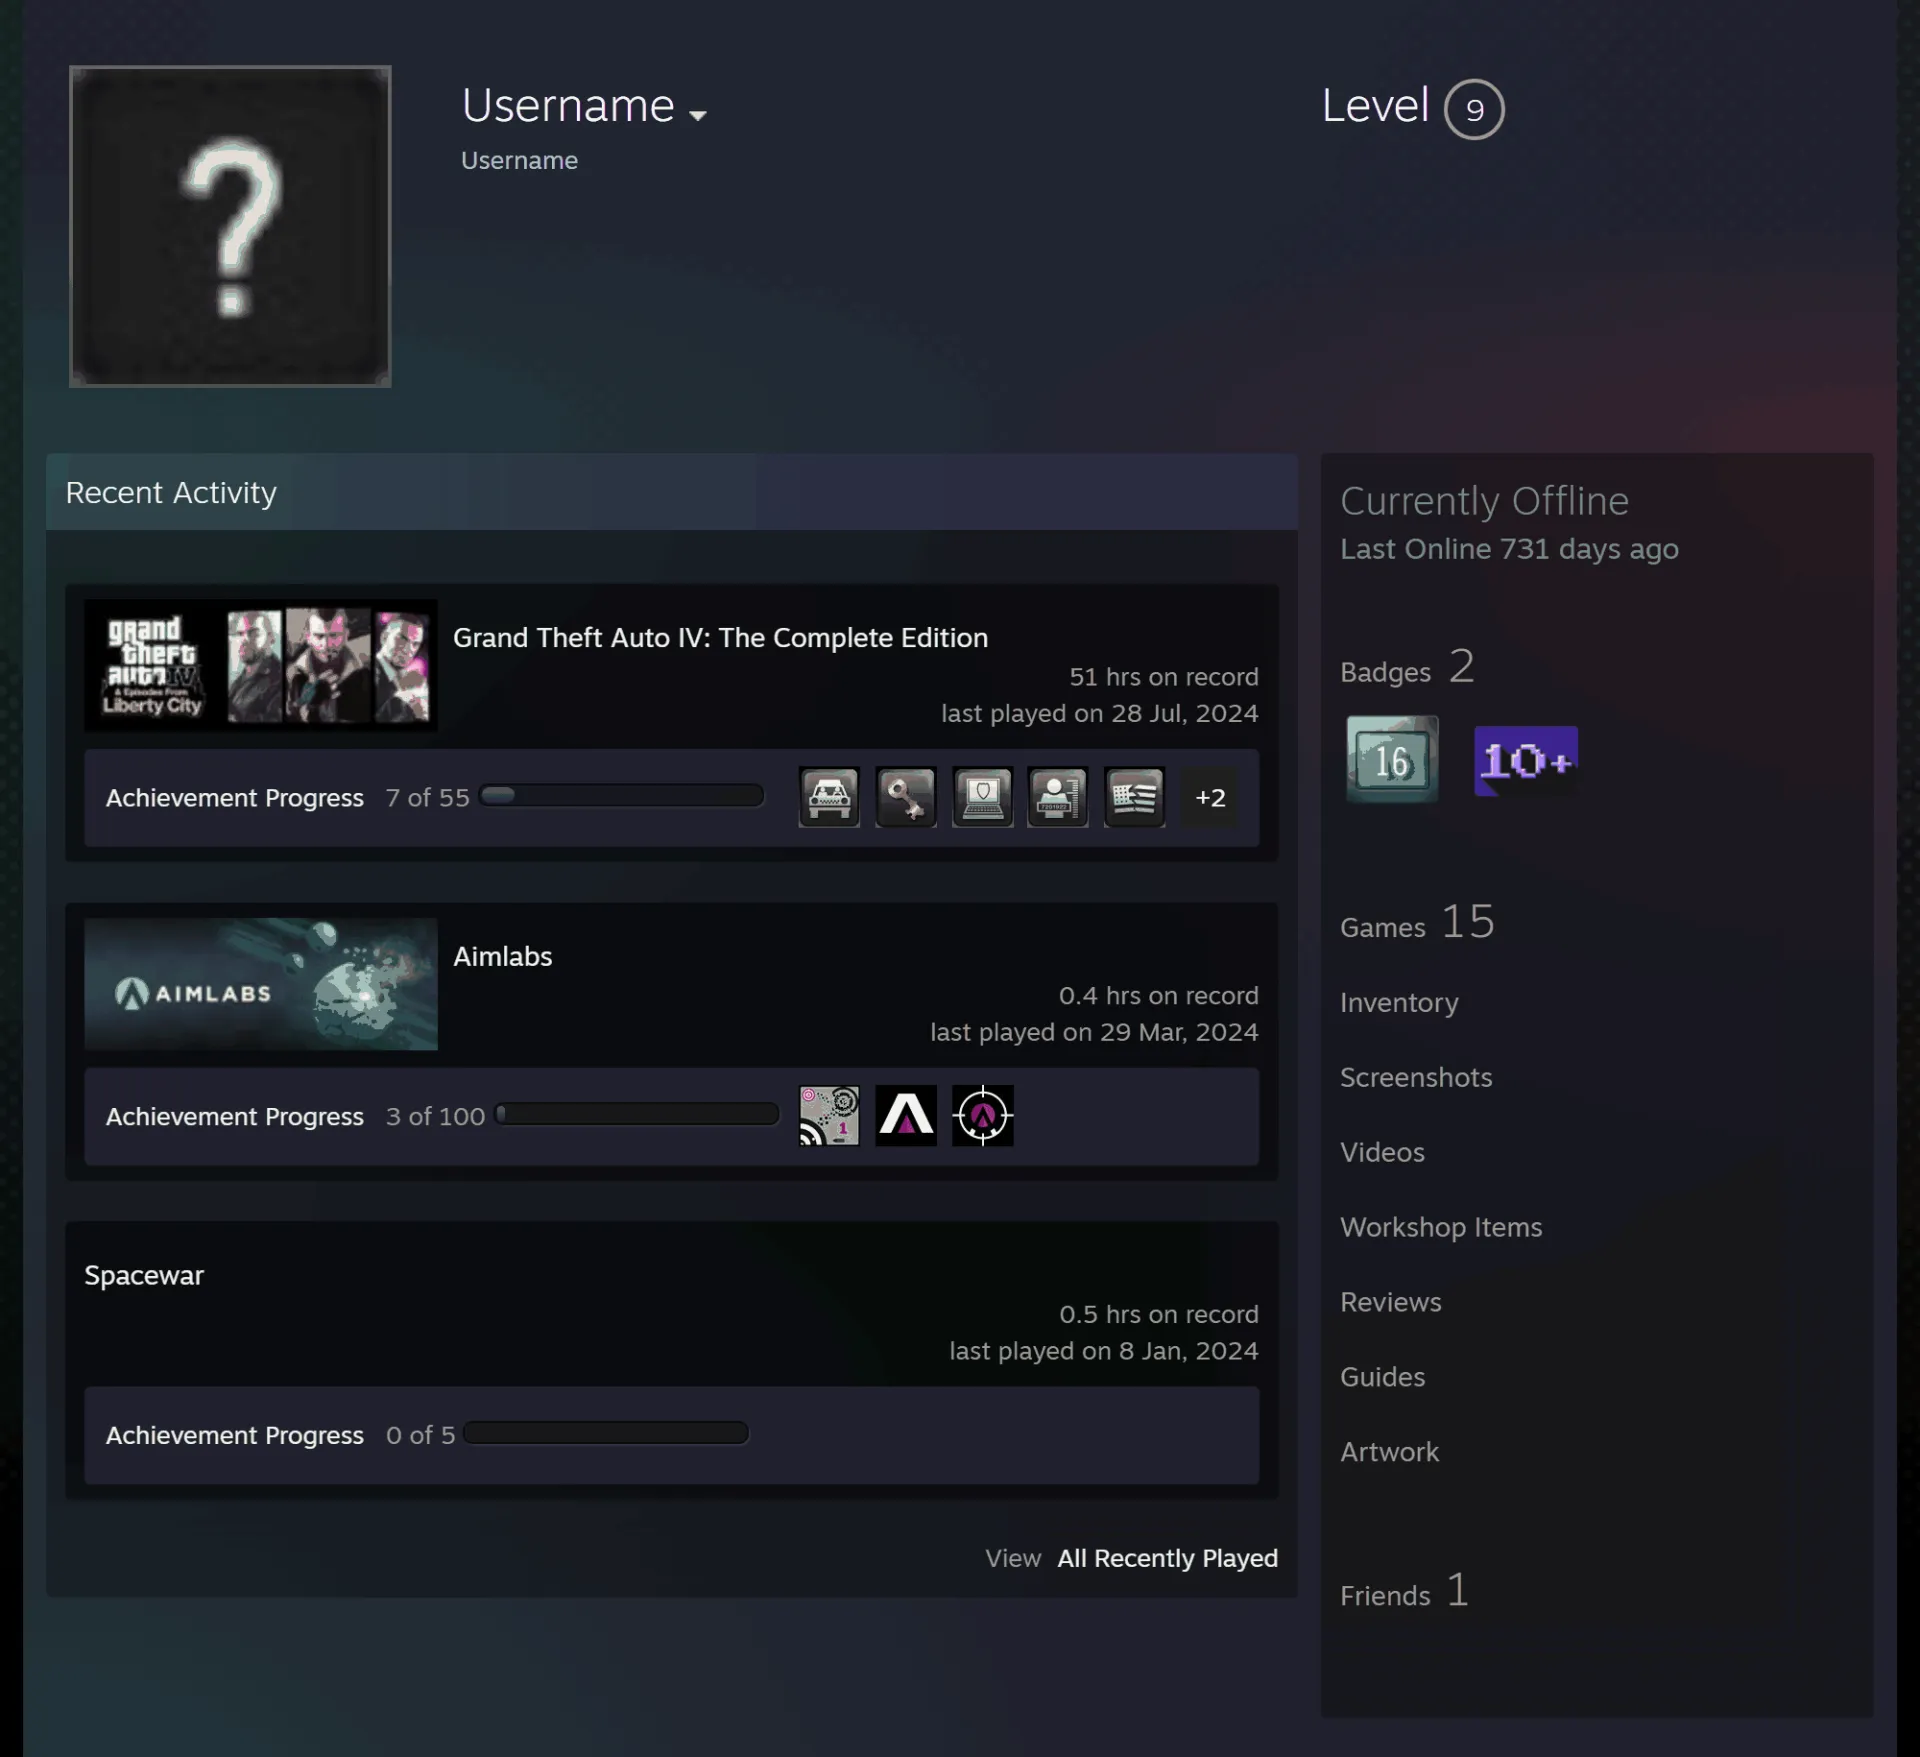Open the profile avatar question mark image

(230, 226)
